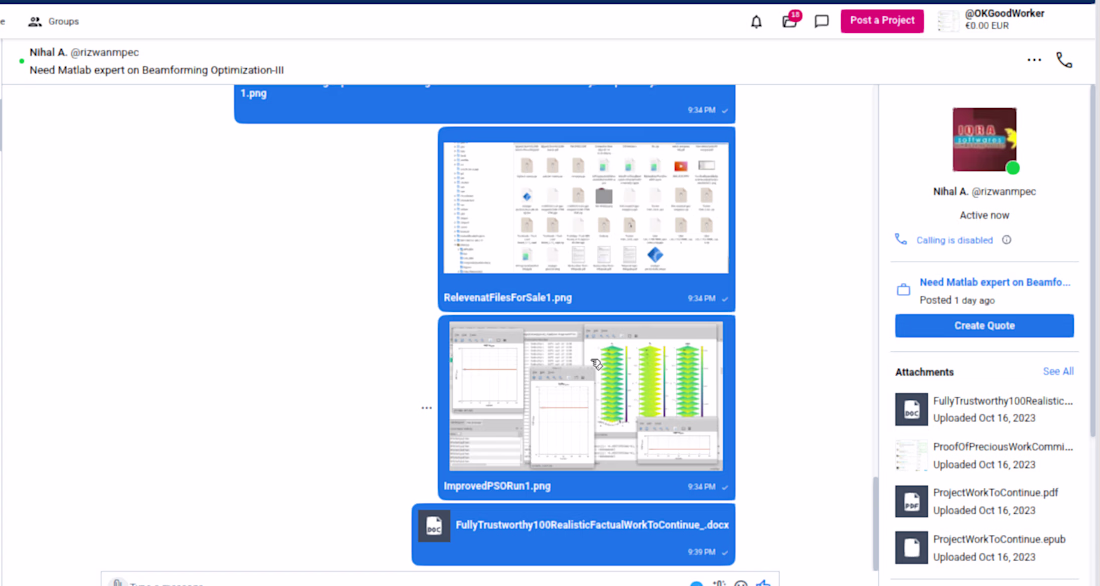Click the Posted 1 day ago text
The image size is (1100, 586).
point(957,300)
